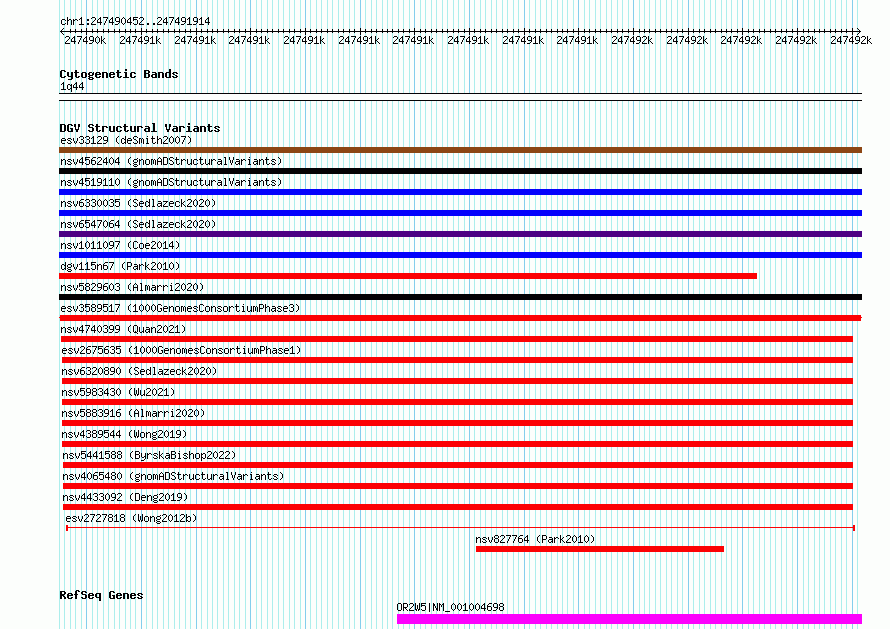Image resolution: width=890 pixels, height=629 pixels.
Task: Click the red nsv4433092 variant bar
Action: tap(457, 507)
